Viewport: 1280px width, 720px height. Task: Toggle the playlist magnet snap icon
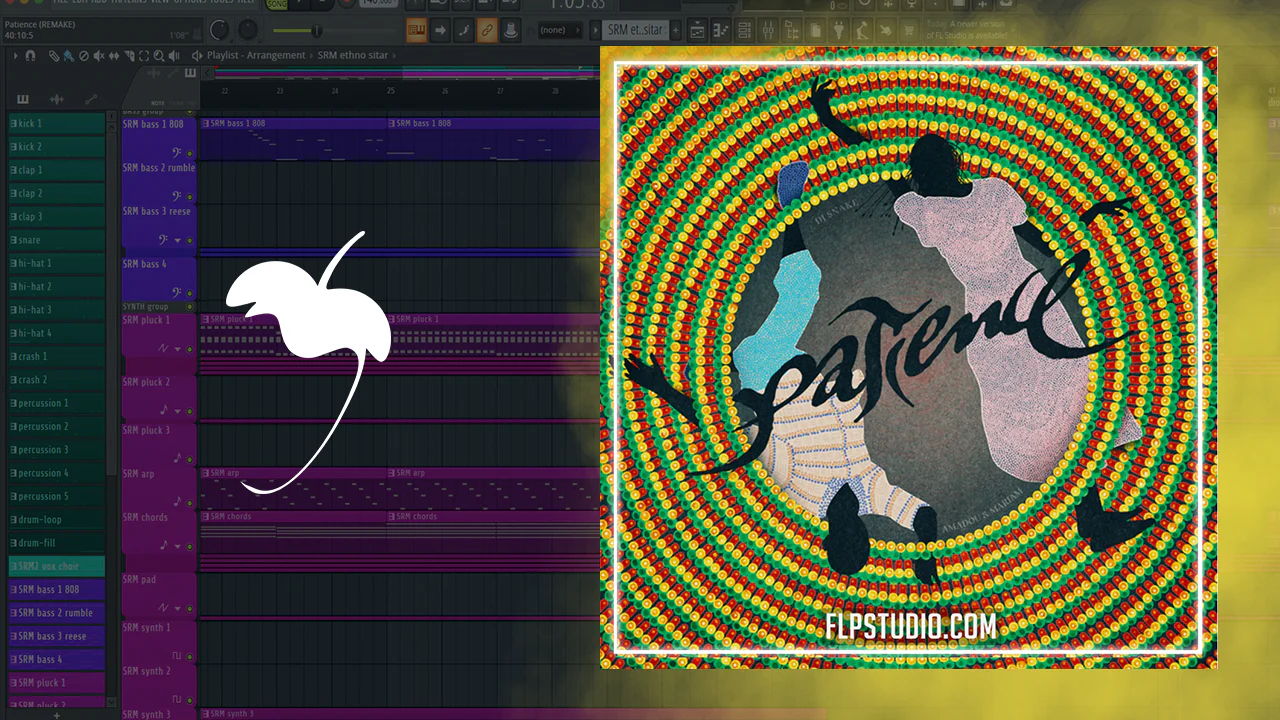30,56
